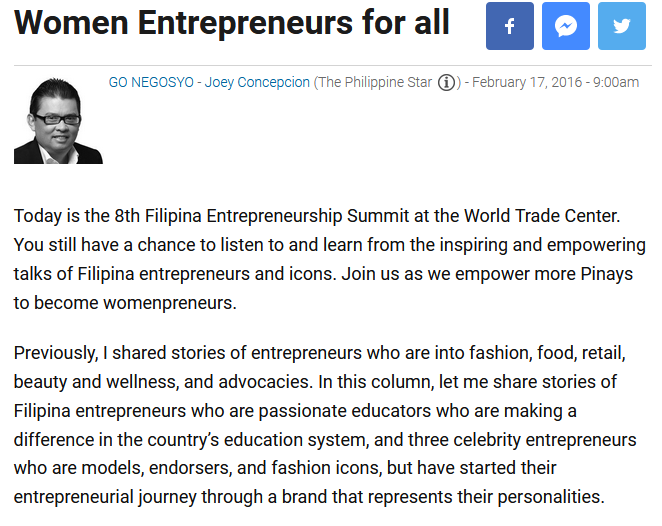662x526 pixels.
Task: Click The Philippine Star source text
Action: 375,82
